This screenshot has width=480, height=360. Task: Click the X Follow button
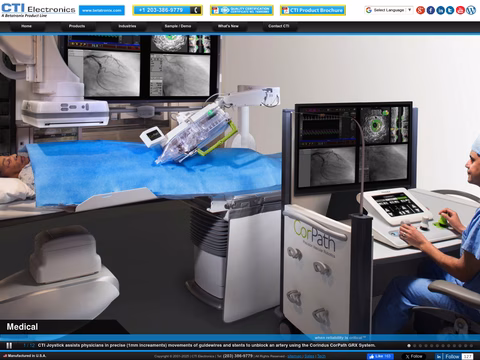[414, 356]
